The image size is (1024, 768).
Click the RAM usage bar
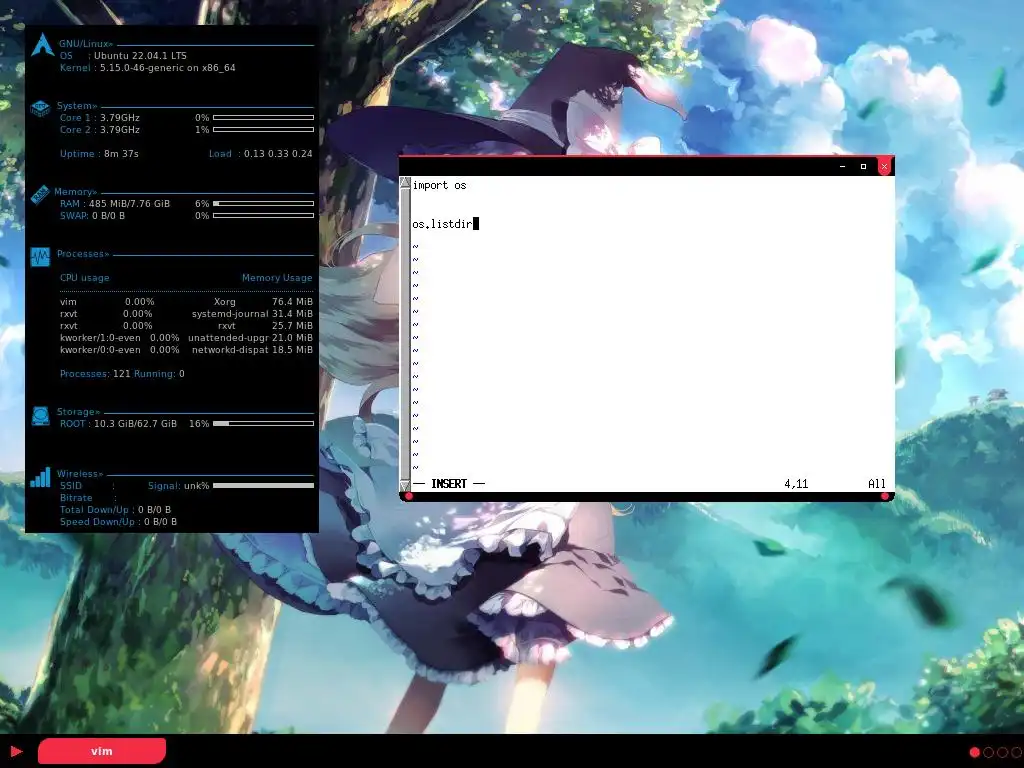click(x=263, y=203)
